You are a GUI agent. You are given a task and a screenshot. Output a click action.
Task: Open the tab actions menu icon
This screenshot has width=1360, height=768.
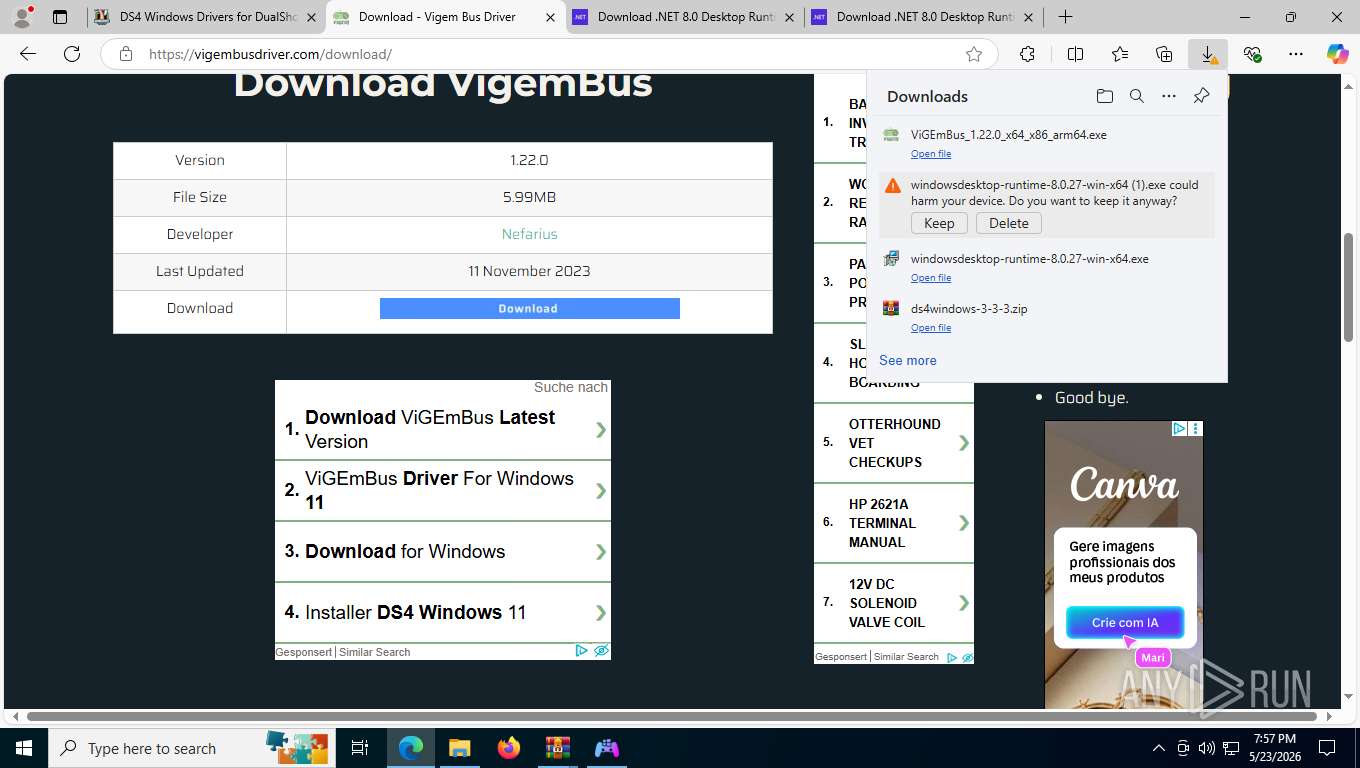[60, 17]
